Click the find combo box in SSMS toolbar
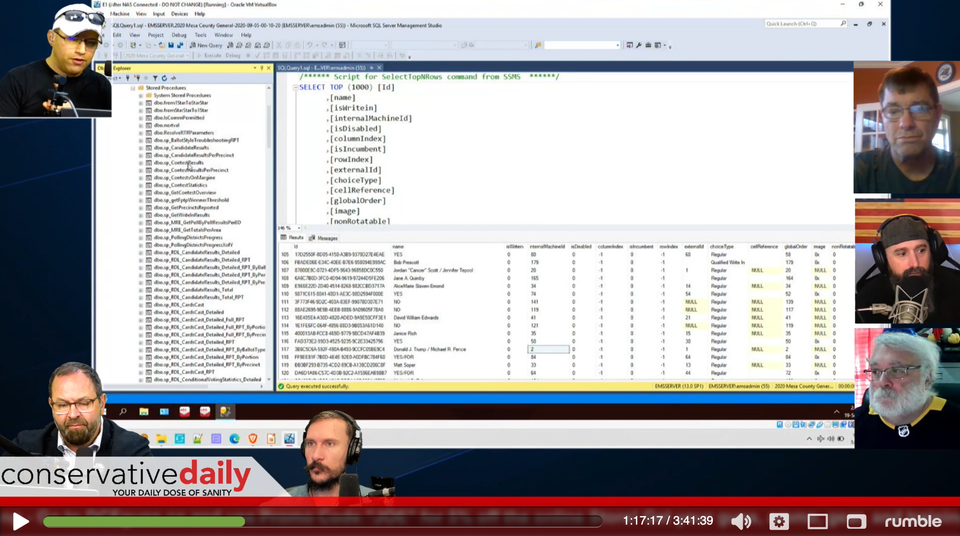 (582, 45)
